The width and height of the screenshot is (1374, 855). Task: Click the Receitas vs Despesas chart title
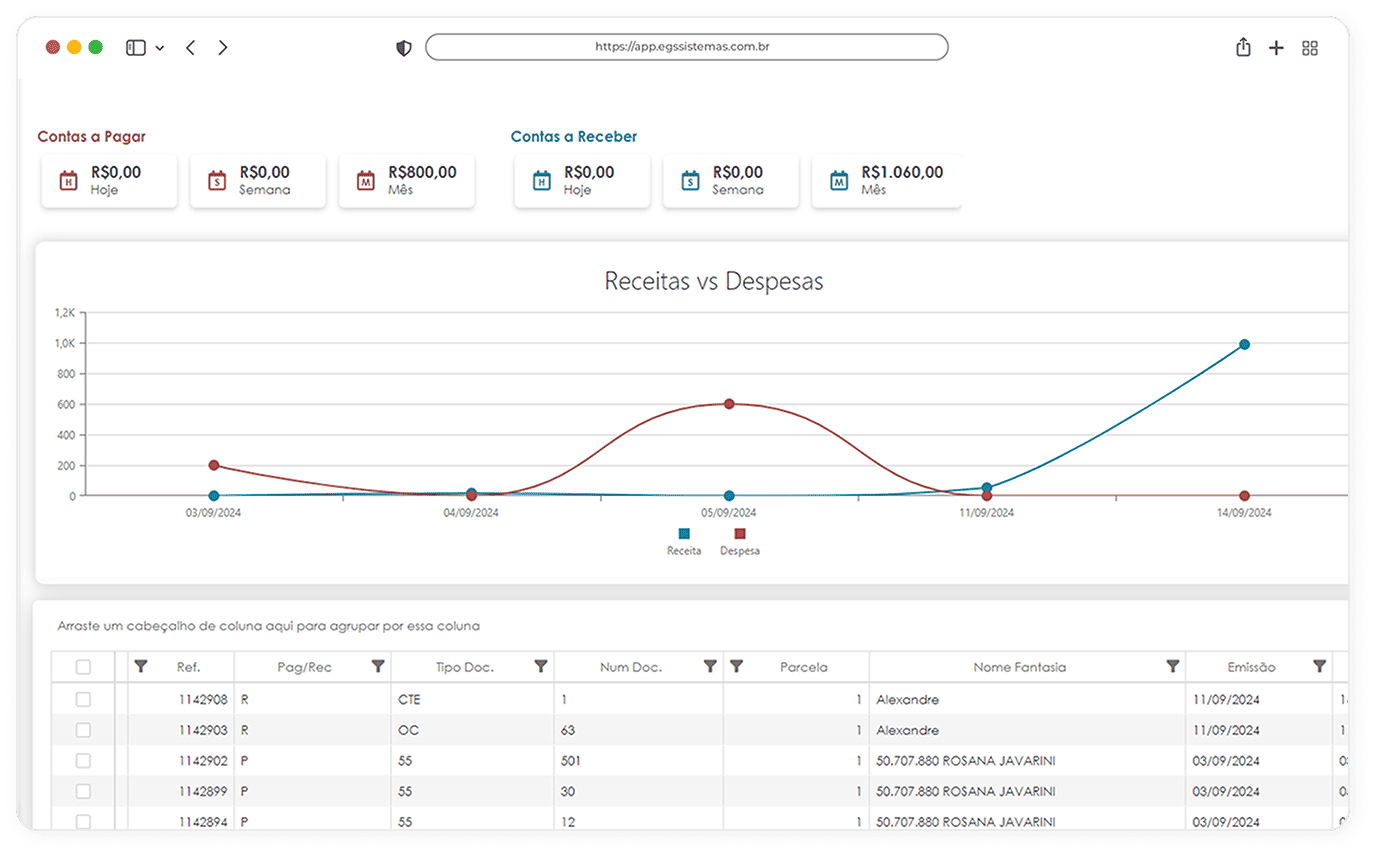click(x=714, y=281)
